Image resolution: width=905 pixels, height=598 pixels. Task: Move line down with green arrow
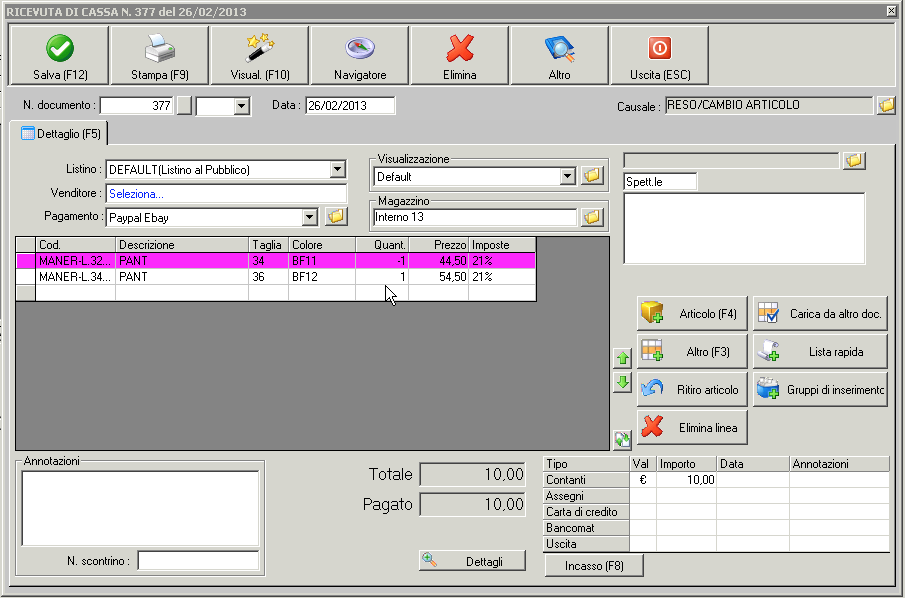[622, 382]
